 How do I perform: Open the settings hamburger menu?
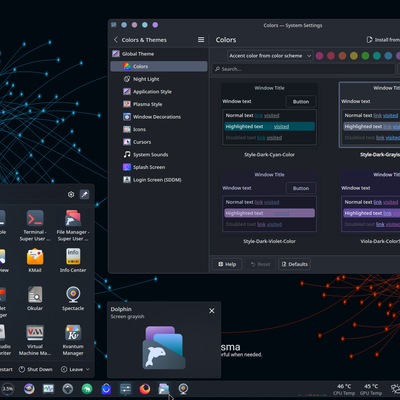click(x=201, y=40)
